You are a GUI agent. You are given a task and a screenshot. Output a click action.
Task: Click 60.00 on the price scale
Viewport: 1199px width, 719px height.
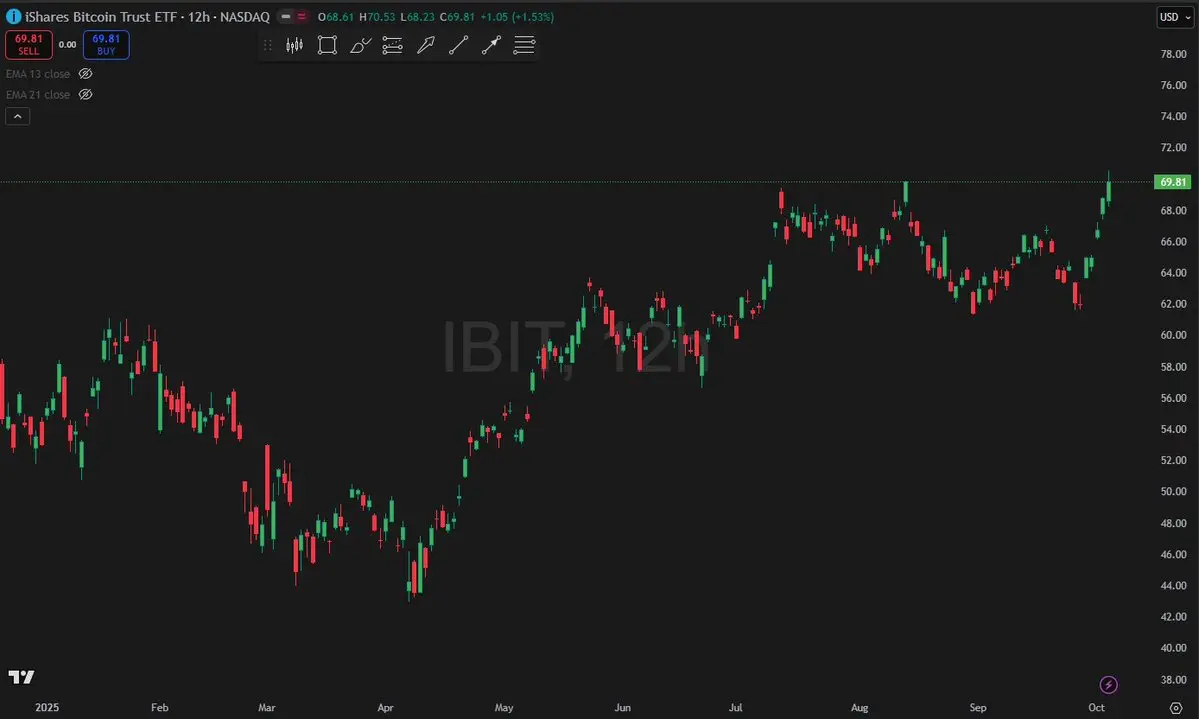coord(1173,334)
